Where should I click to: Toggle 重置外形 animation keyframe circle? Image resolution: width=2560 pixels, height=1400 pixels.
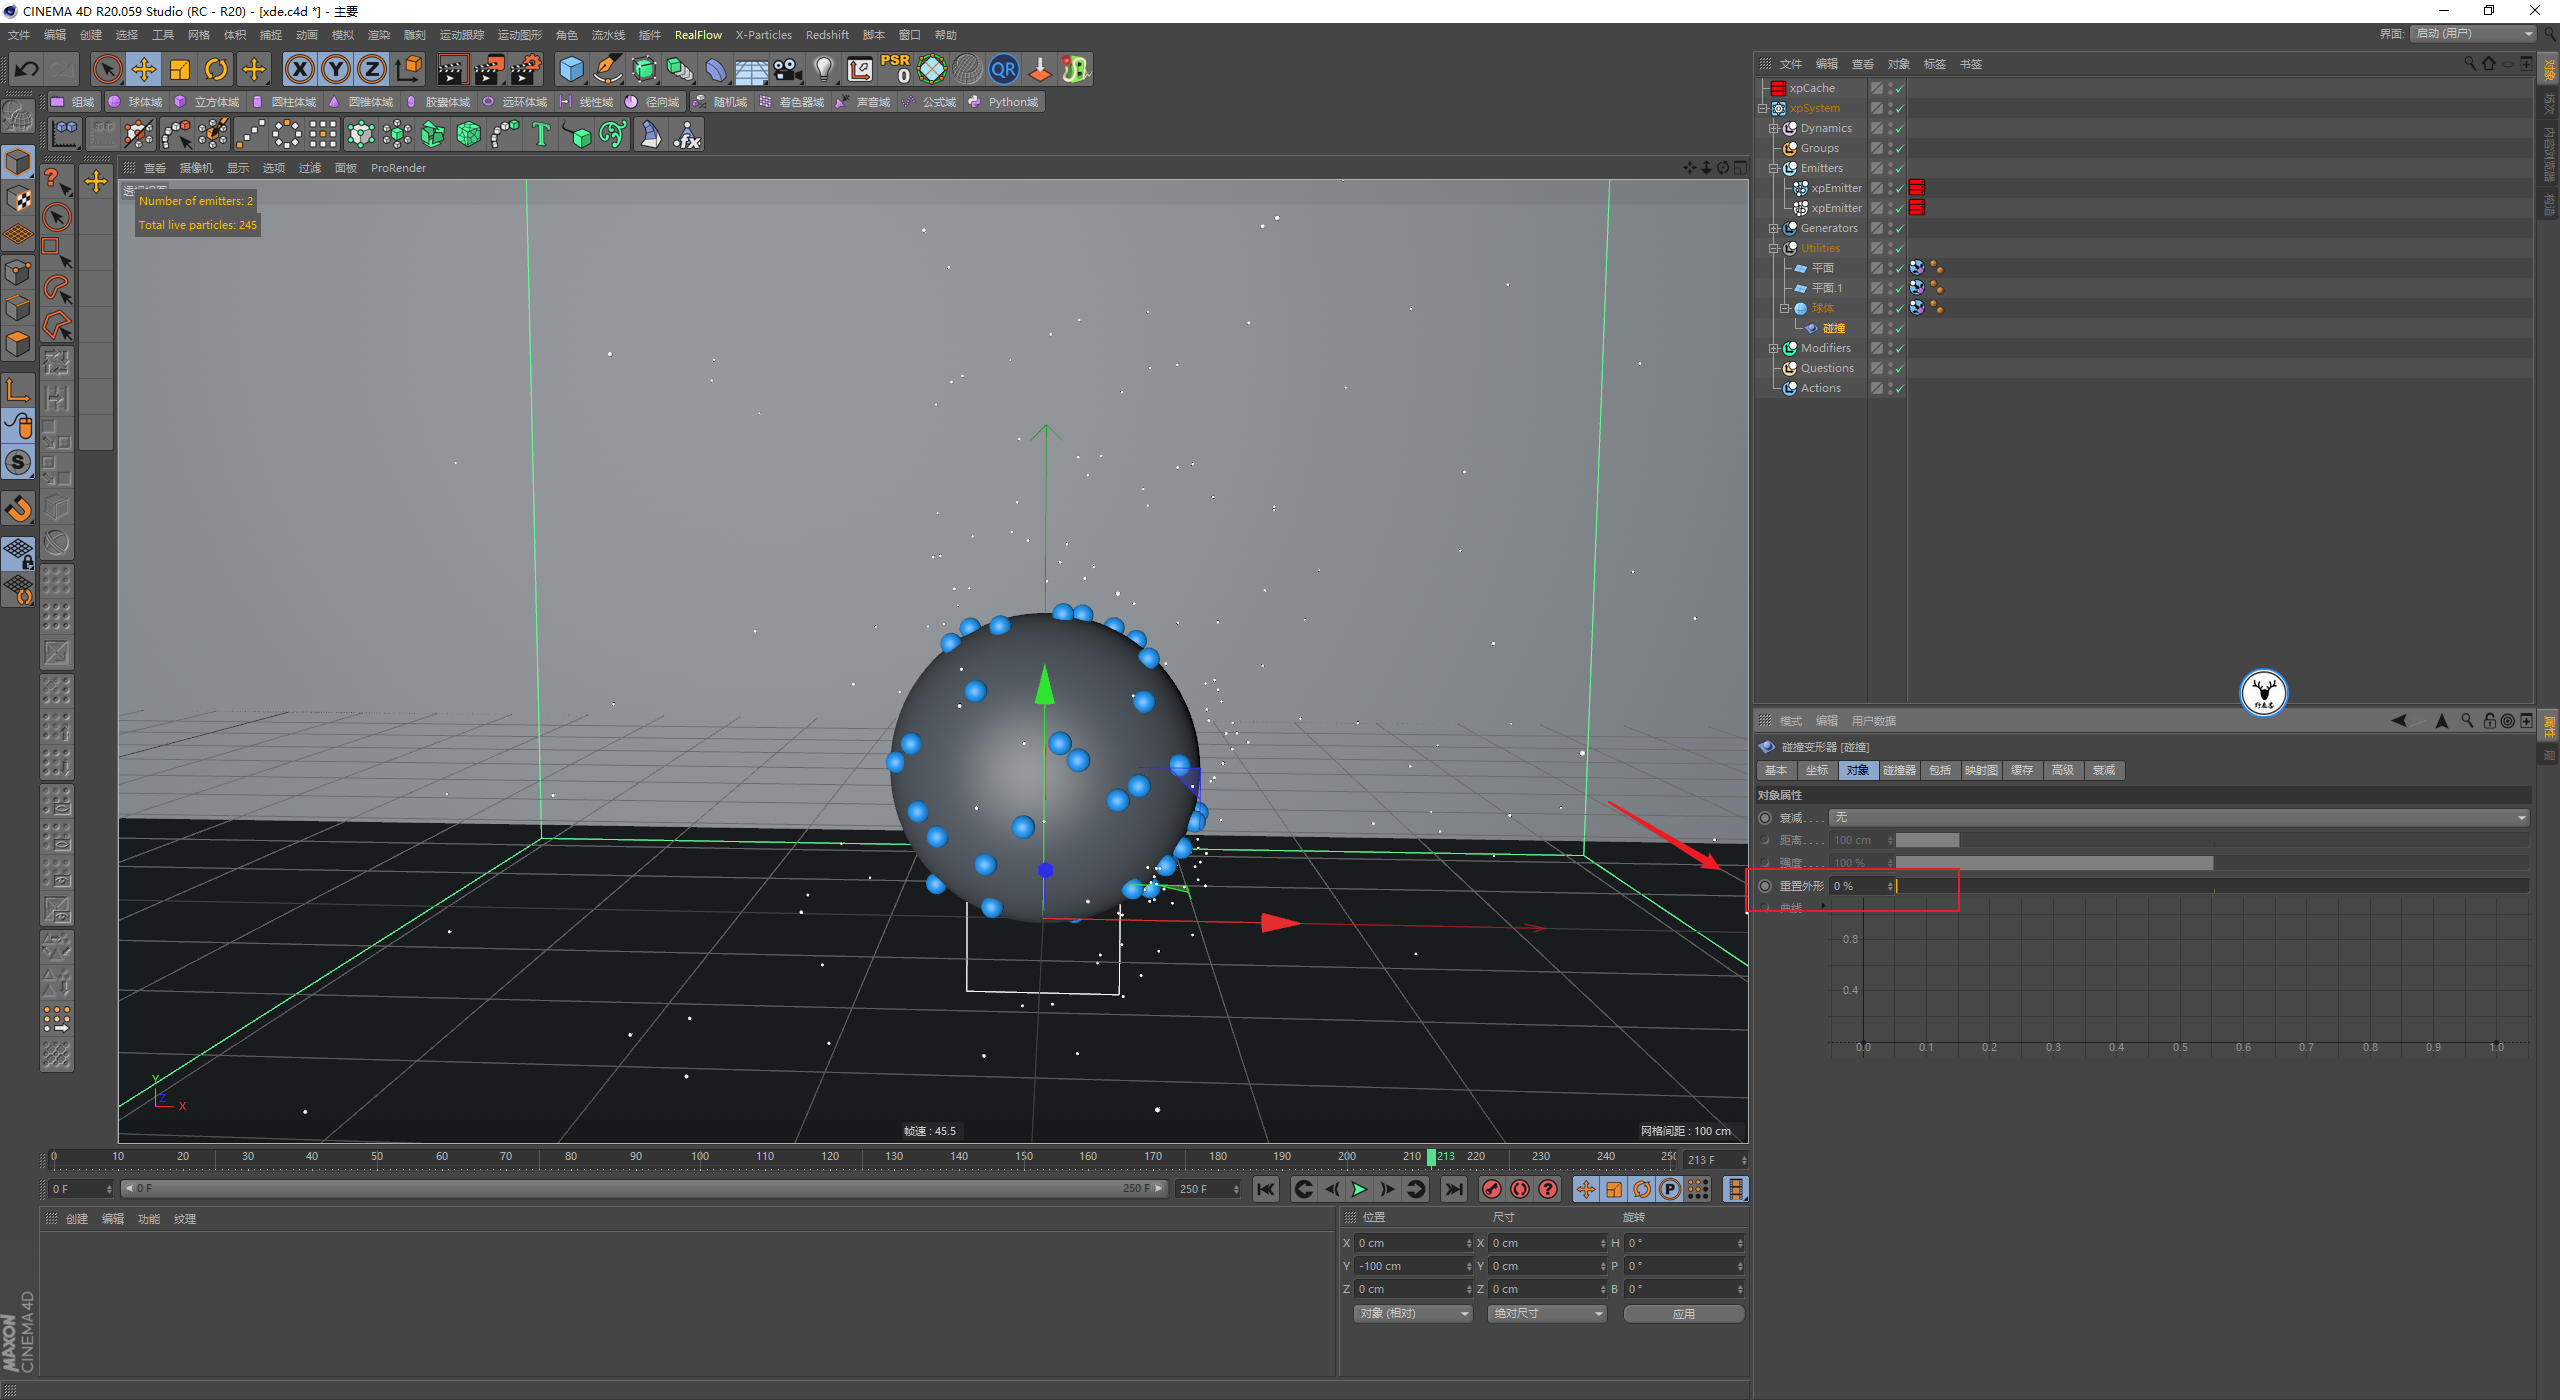(1765, 886)
